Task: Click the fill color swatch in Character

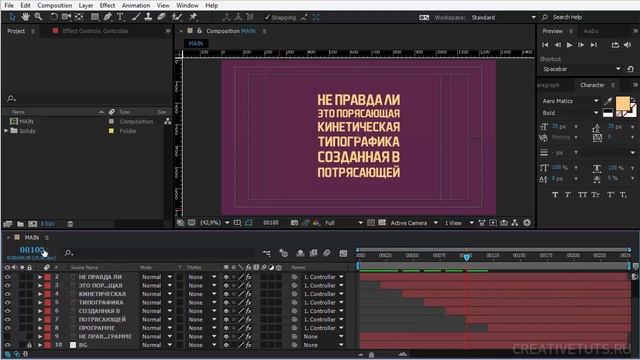Action: (x=622, y=103)
